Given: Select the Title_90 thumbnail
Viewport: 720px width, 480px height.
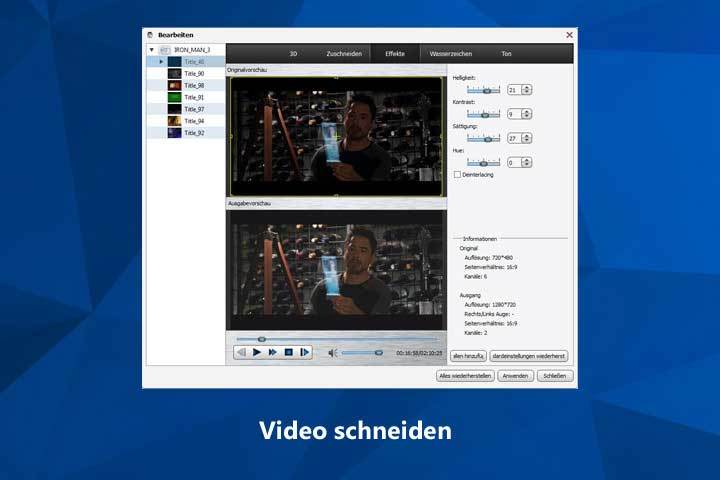Looking at the screenshot, I should (174, 73).
